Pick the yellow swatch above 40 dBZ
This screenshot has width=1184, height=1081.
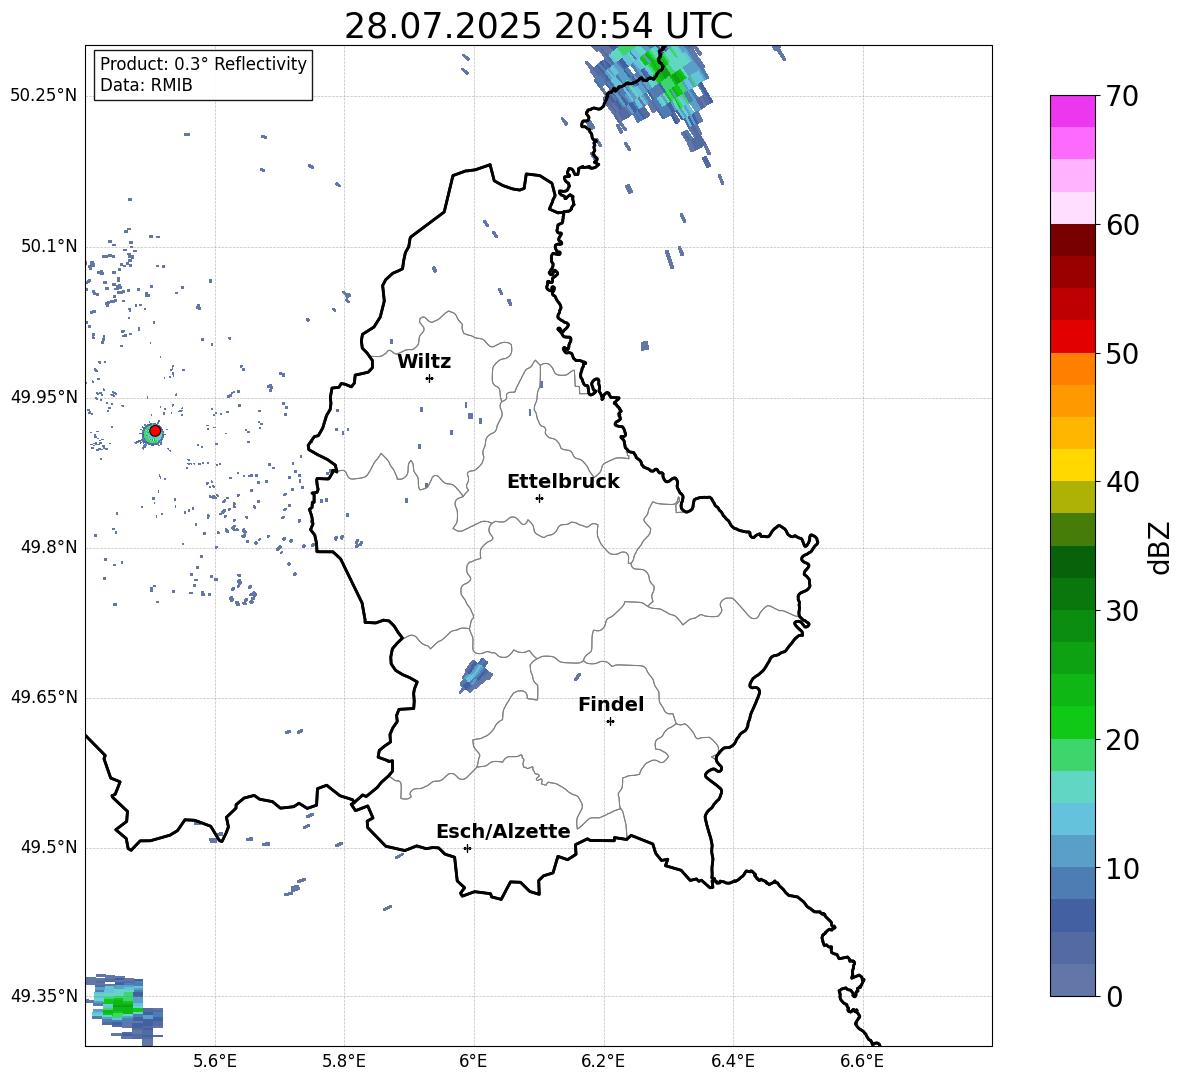click(x=1072, y=465)
